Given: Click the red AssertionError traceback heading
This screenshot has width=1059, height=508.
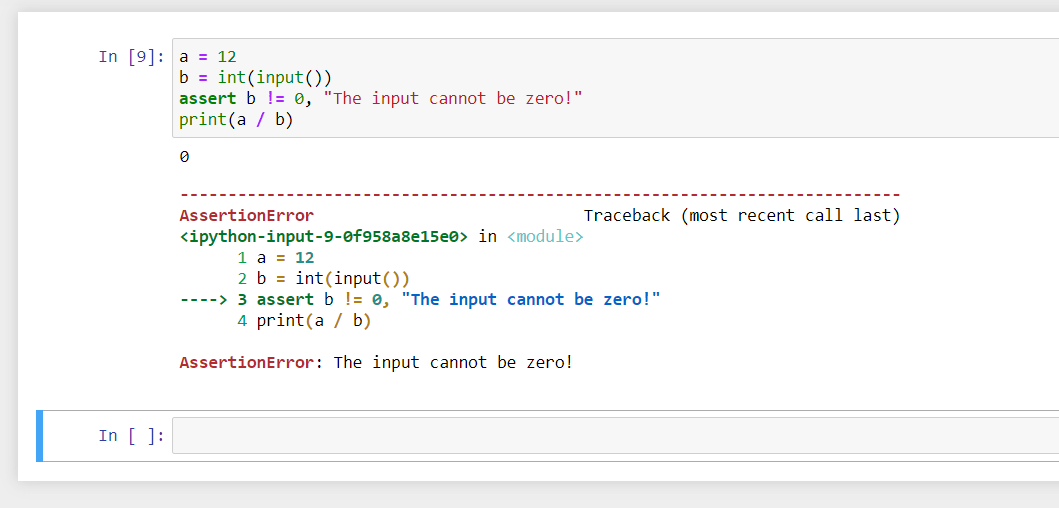Looking at the screenshot, I should (247, 216).
